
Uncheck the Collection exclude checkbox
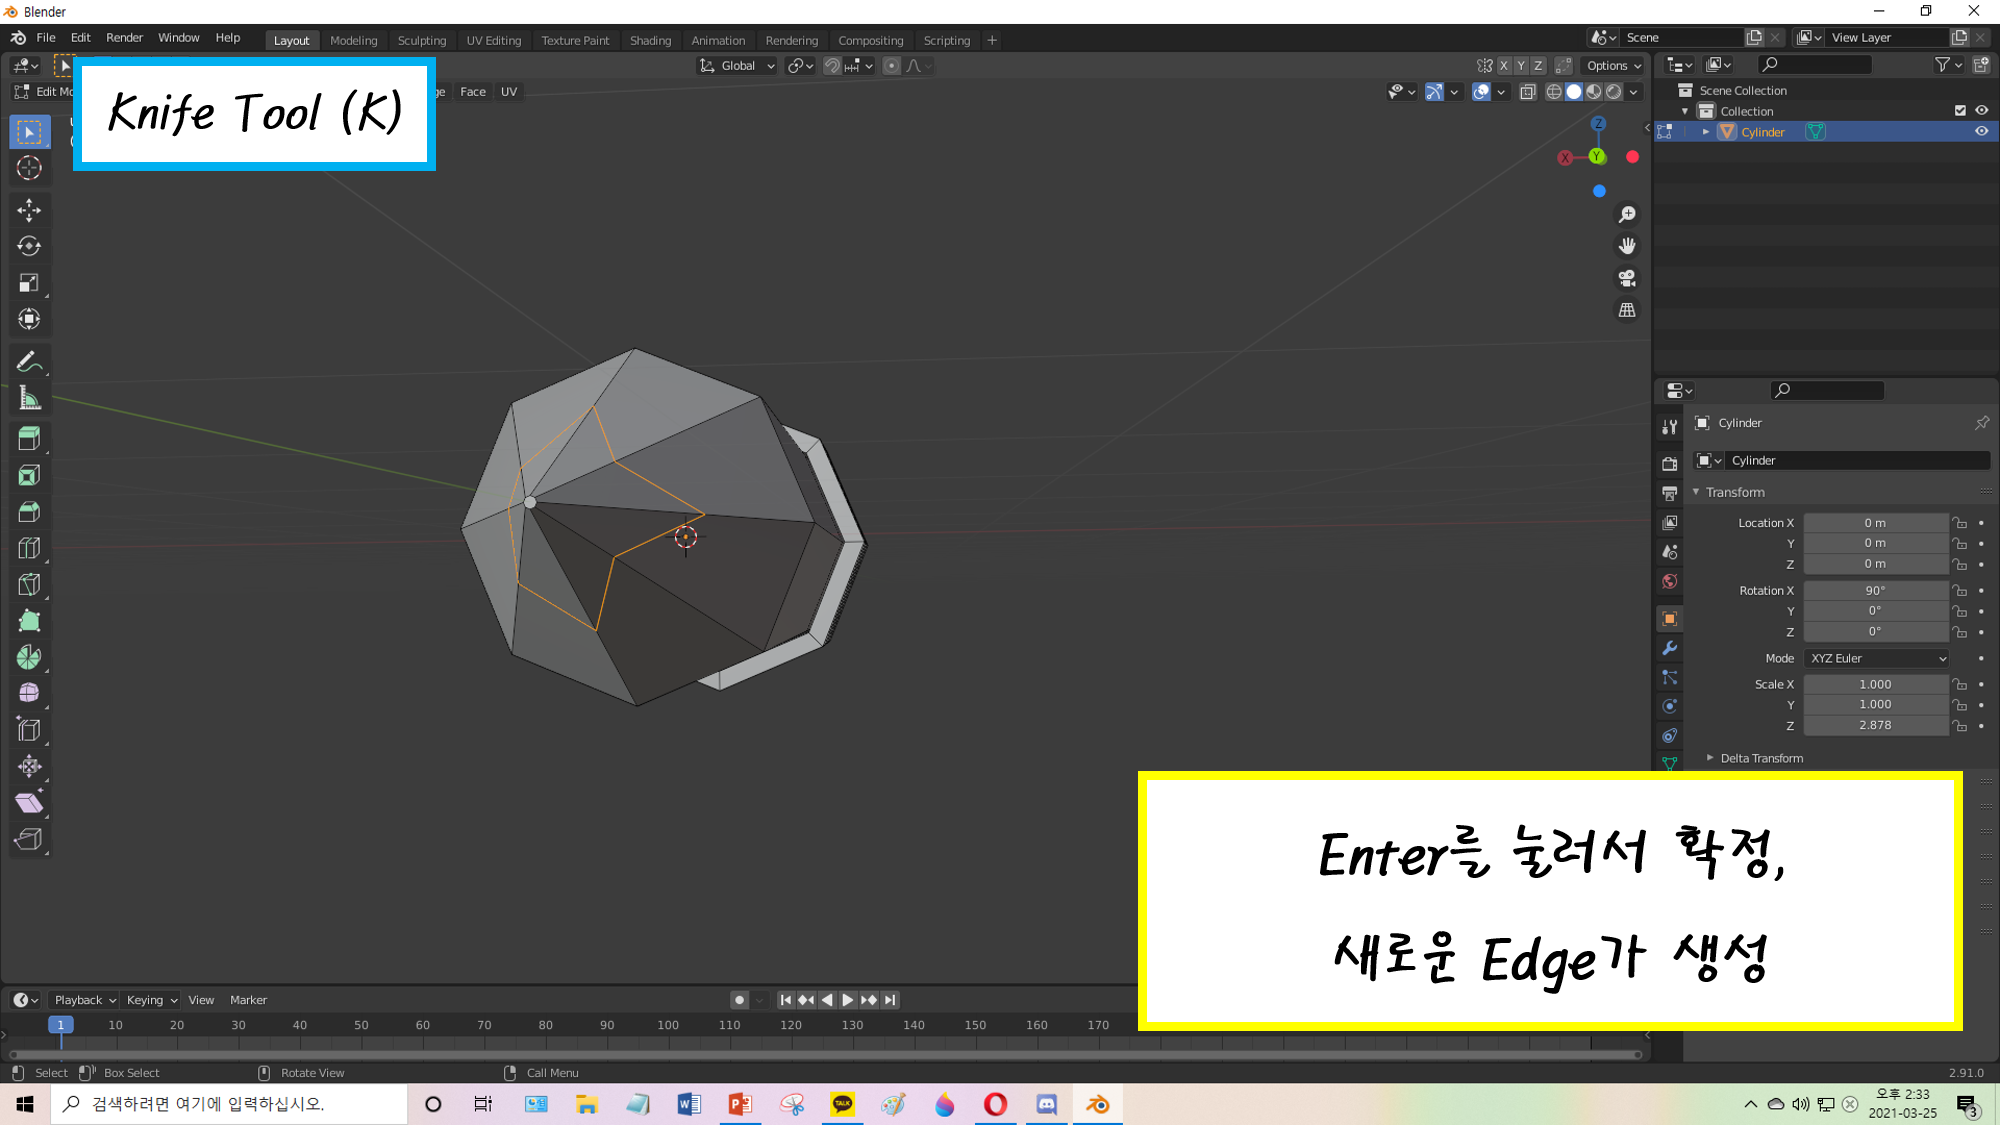[x=1960, y=111]
